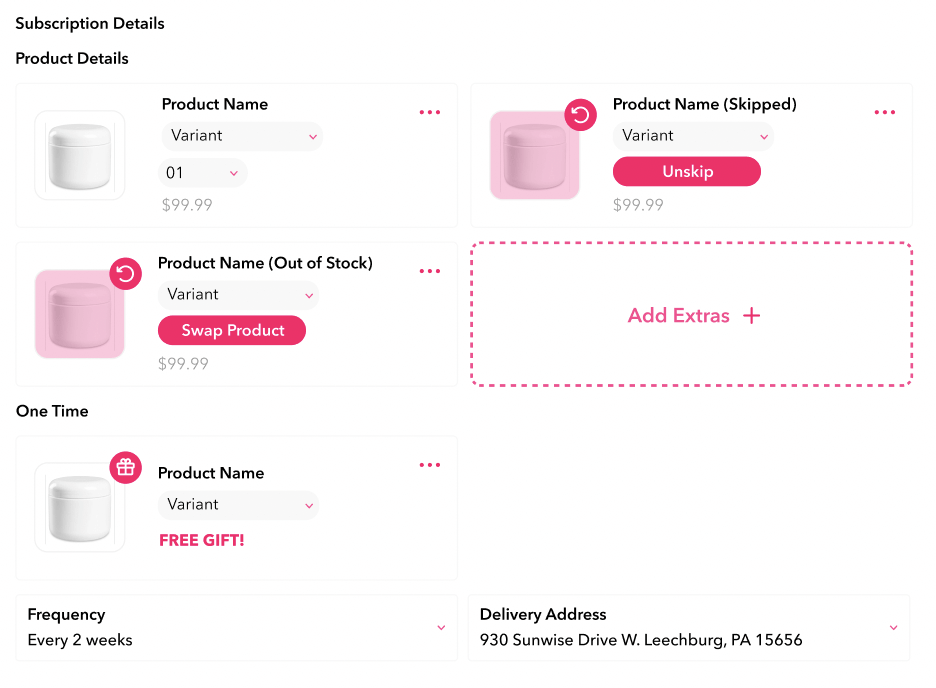Viewport: 936px width, 688px height.
Task: Open the Variant selector for the out-of-stock product
Action: click(238, 295)
